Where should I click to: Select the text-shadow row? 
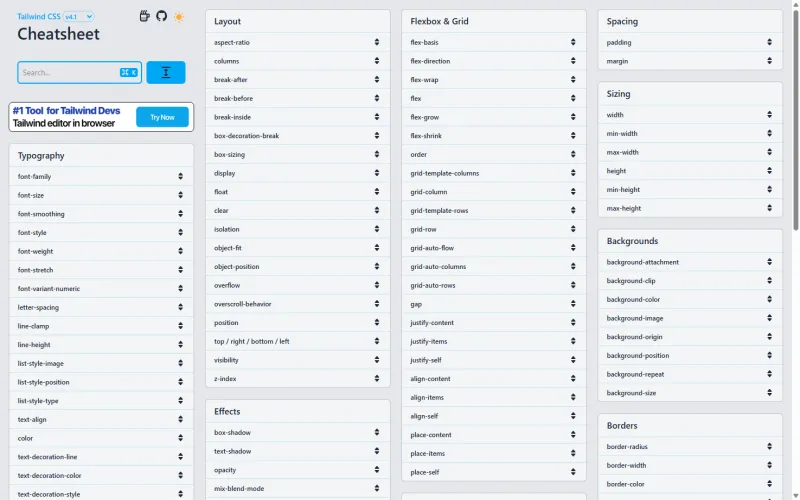[298, 451]
